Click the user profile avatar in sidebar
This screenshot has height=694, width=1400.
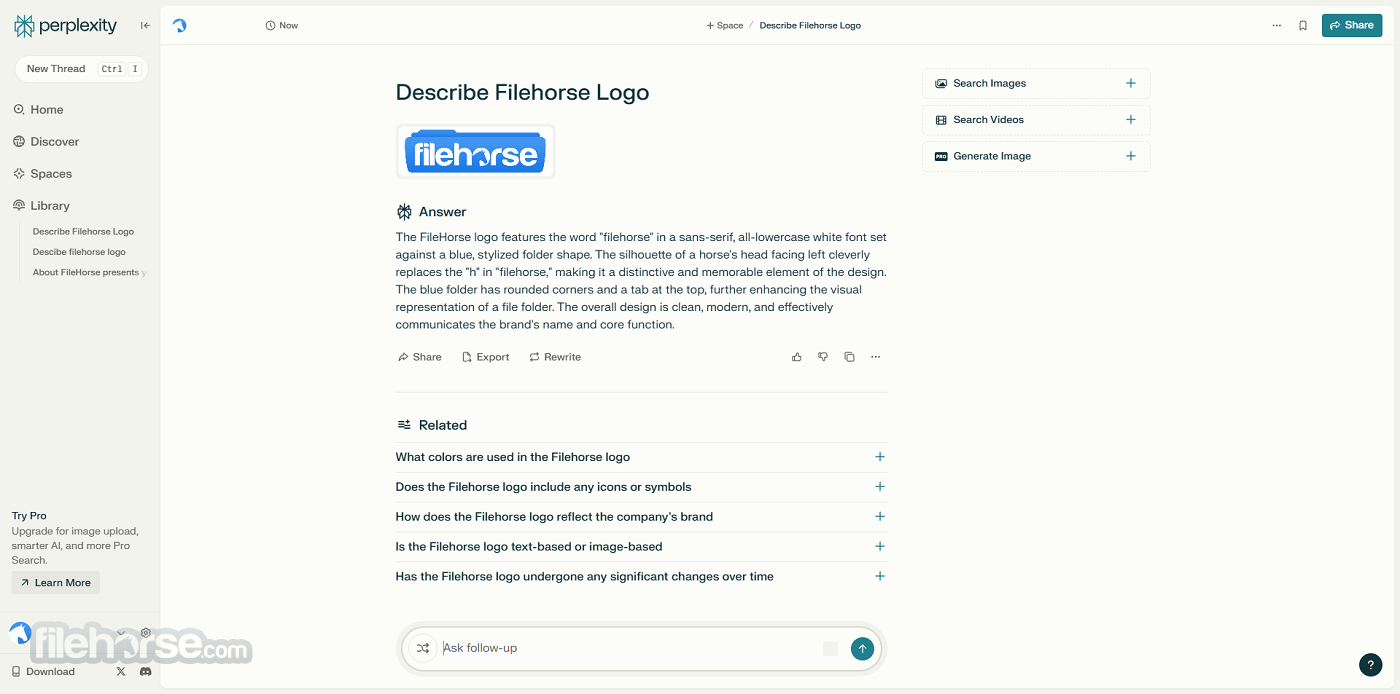[x=20, y=632]
